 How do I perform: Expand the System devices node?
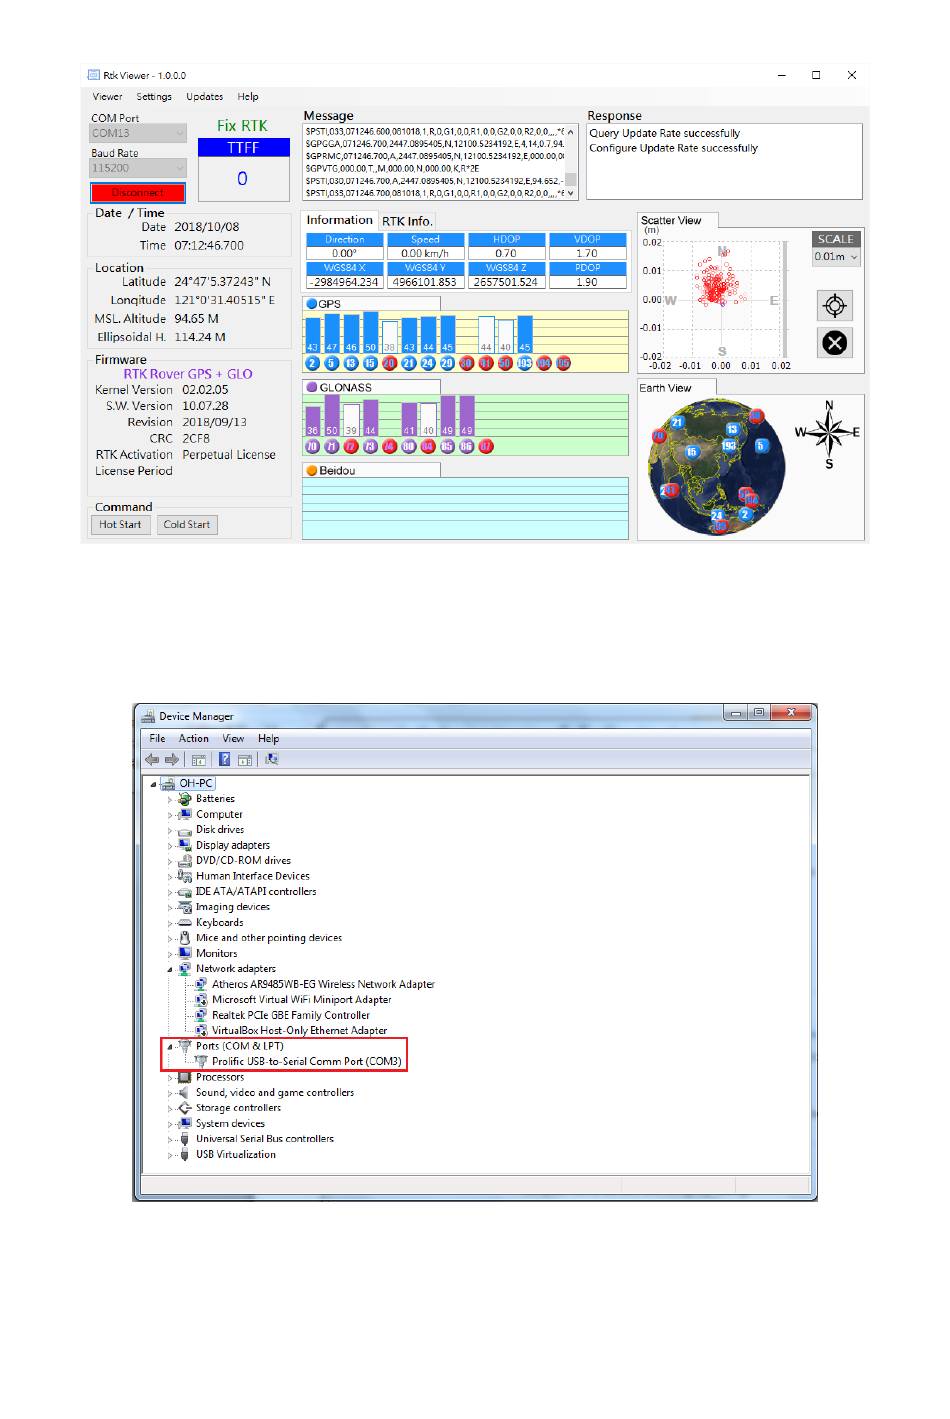[x=170, y=1124]
